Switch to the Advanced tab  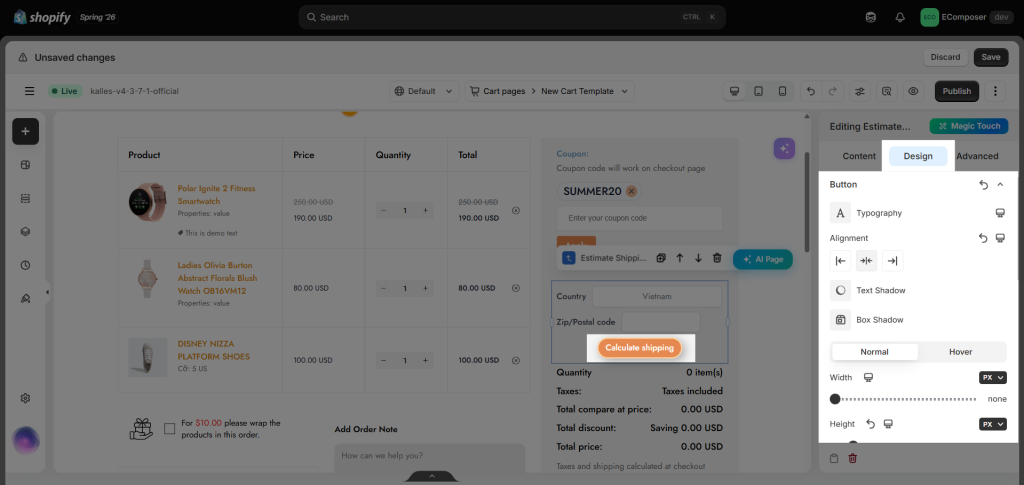click(x=977, y=156)
